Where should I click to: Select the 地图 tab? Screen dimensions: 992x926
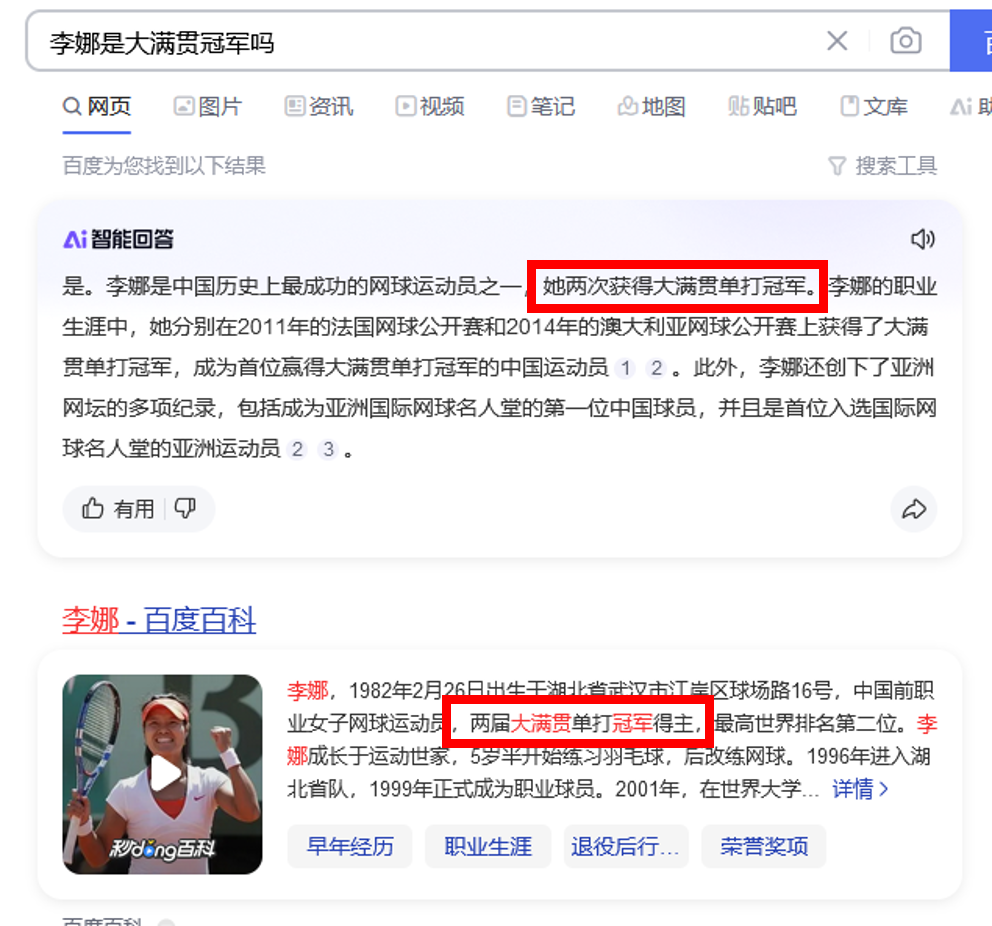[652, 106]
